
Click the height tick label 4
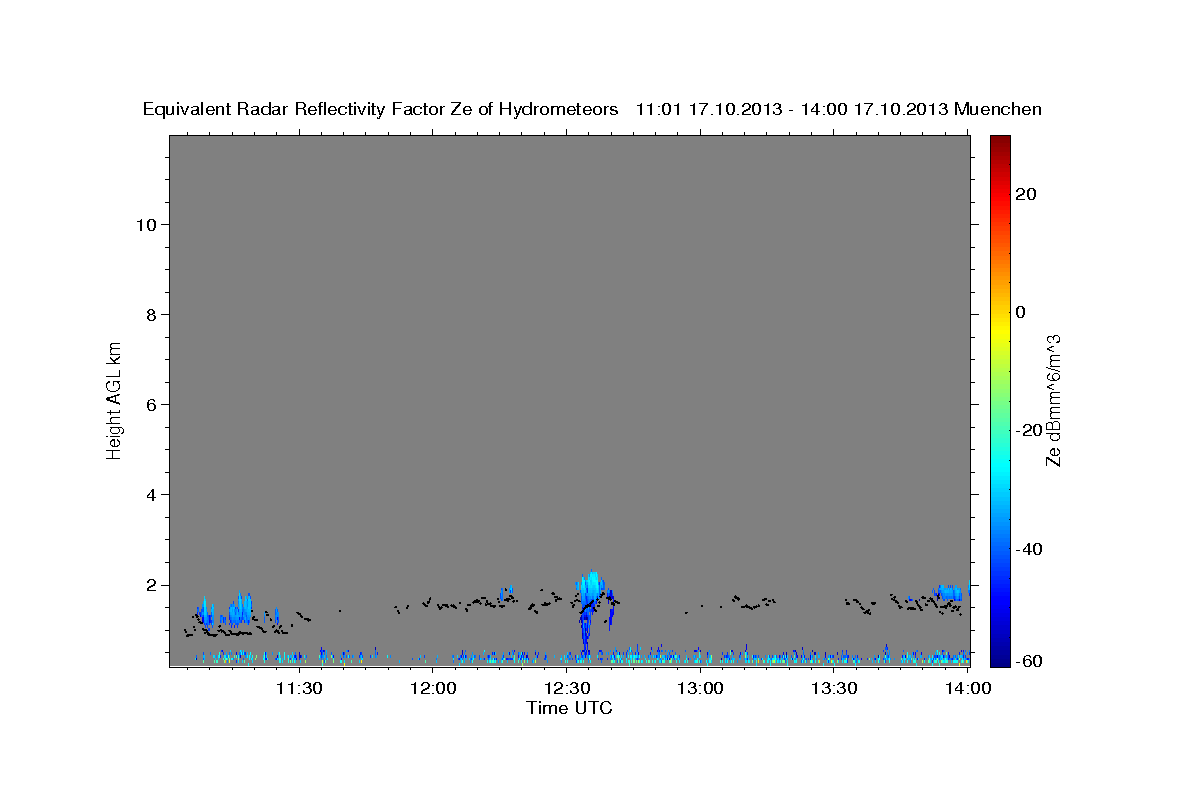pyautogui.click(x=152, y=494)
